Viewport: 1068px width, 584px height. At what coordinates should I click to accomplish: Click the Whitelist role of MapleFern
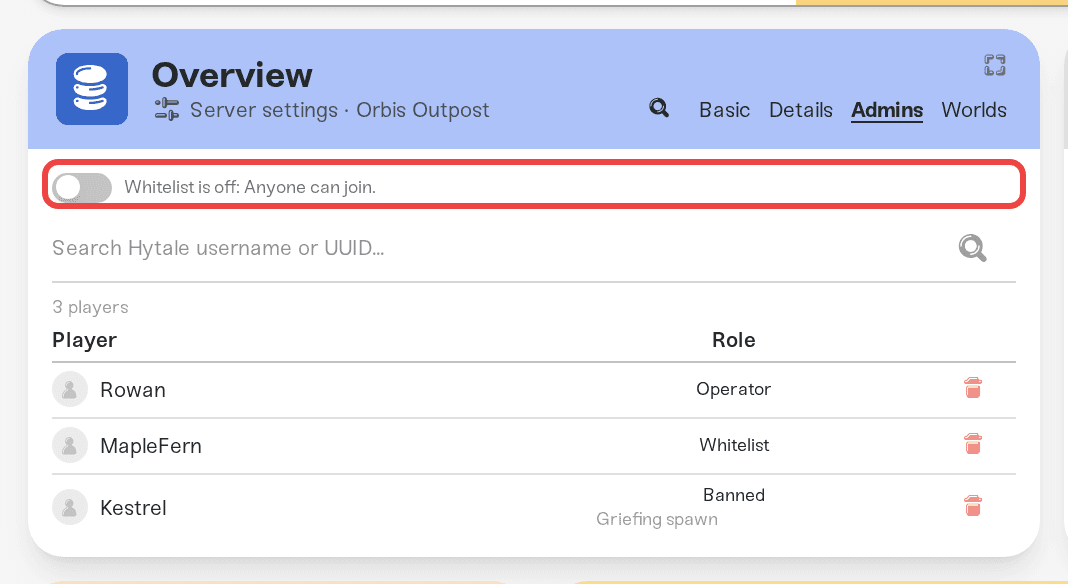pos(734,445)
